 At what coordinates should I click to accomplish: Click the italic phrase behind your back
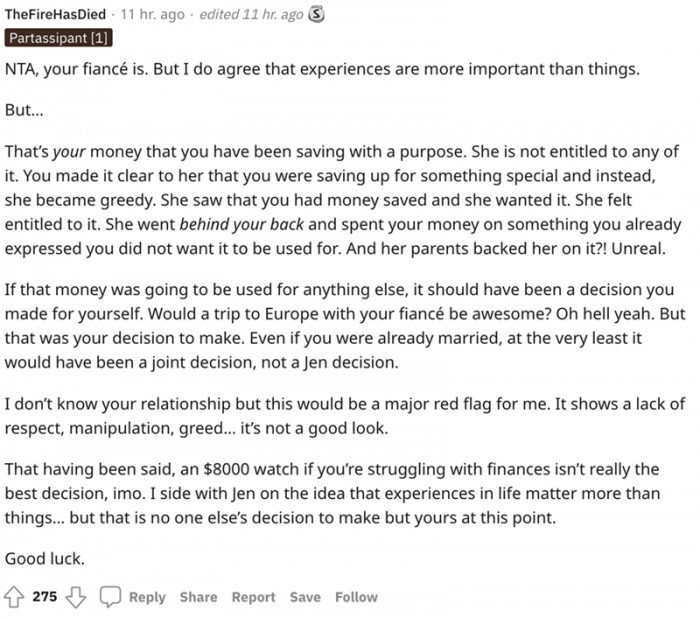coord(242,224)
